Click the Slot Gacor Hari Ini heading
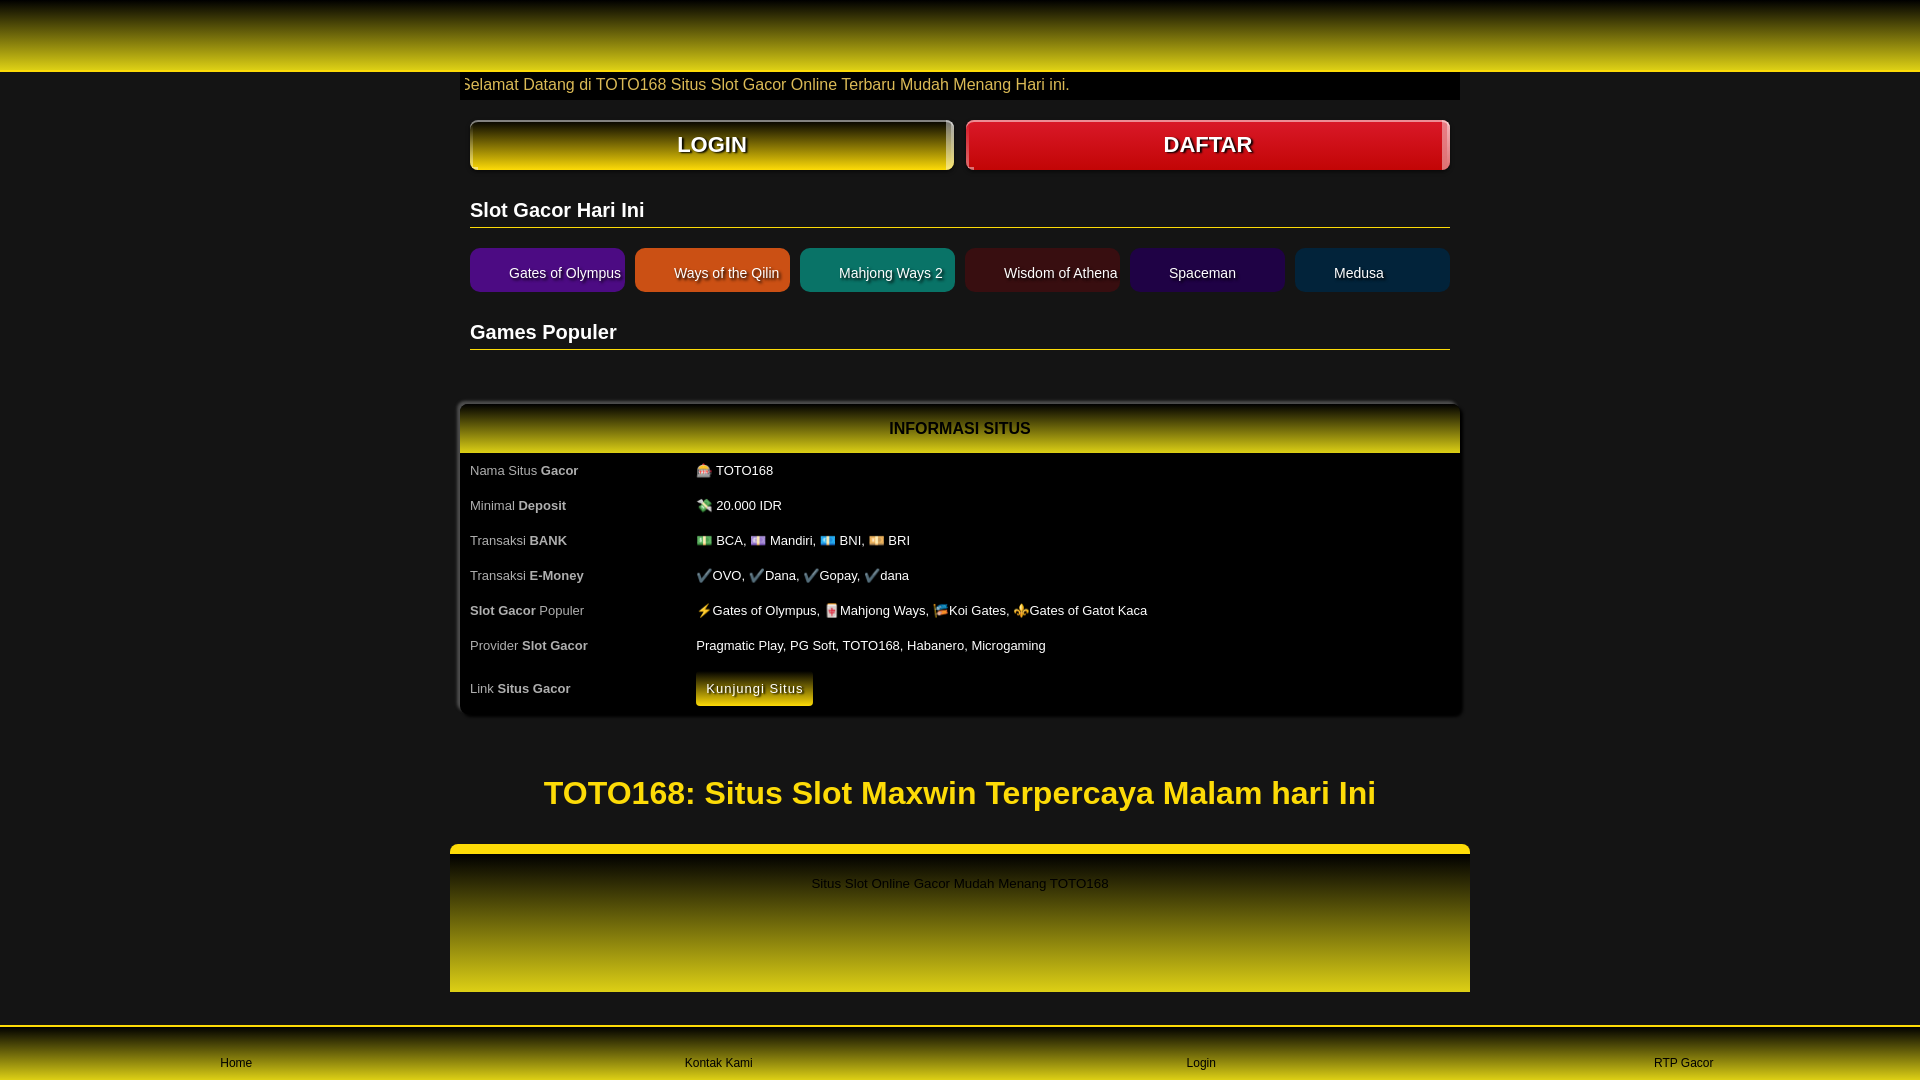Viewport: 1920px width, 1080px height. coord(557,210)
